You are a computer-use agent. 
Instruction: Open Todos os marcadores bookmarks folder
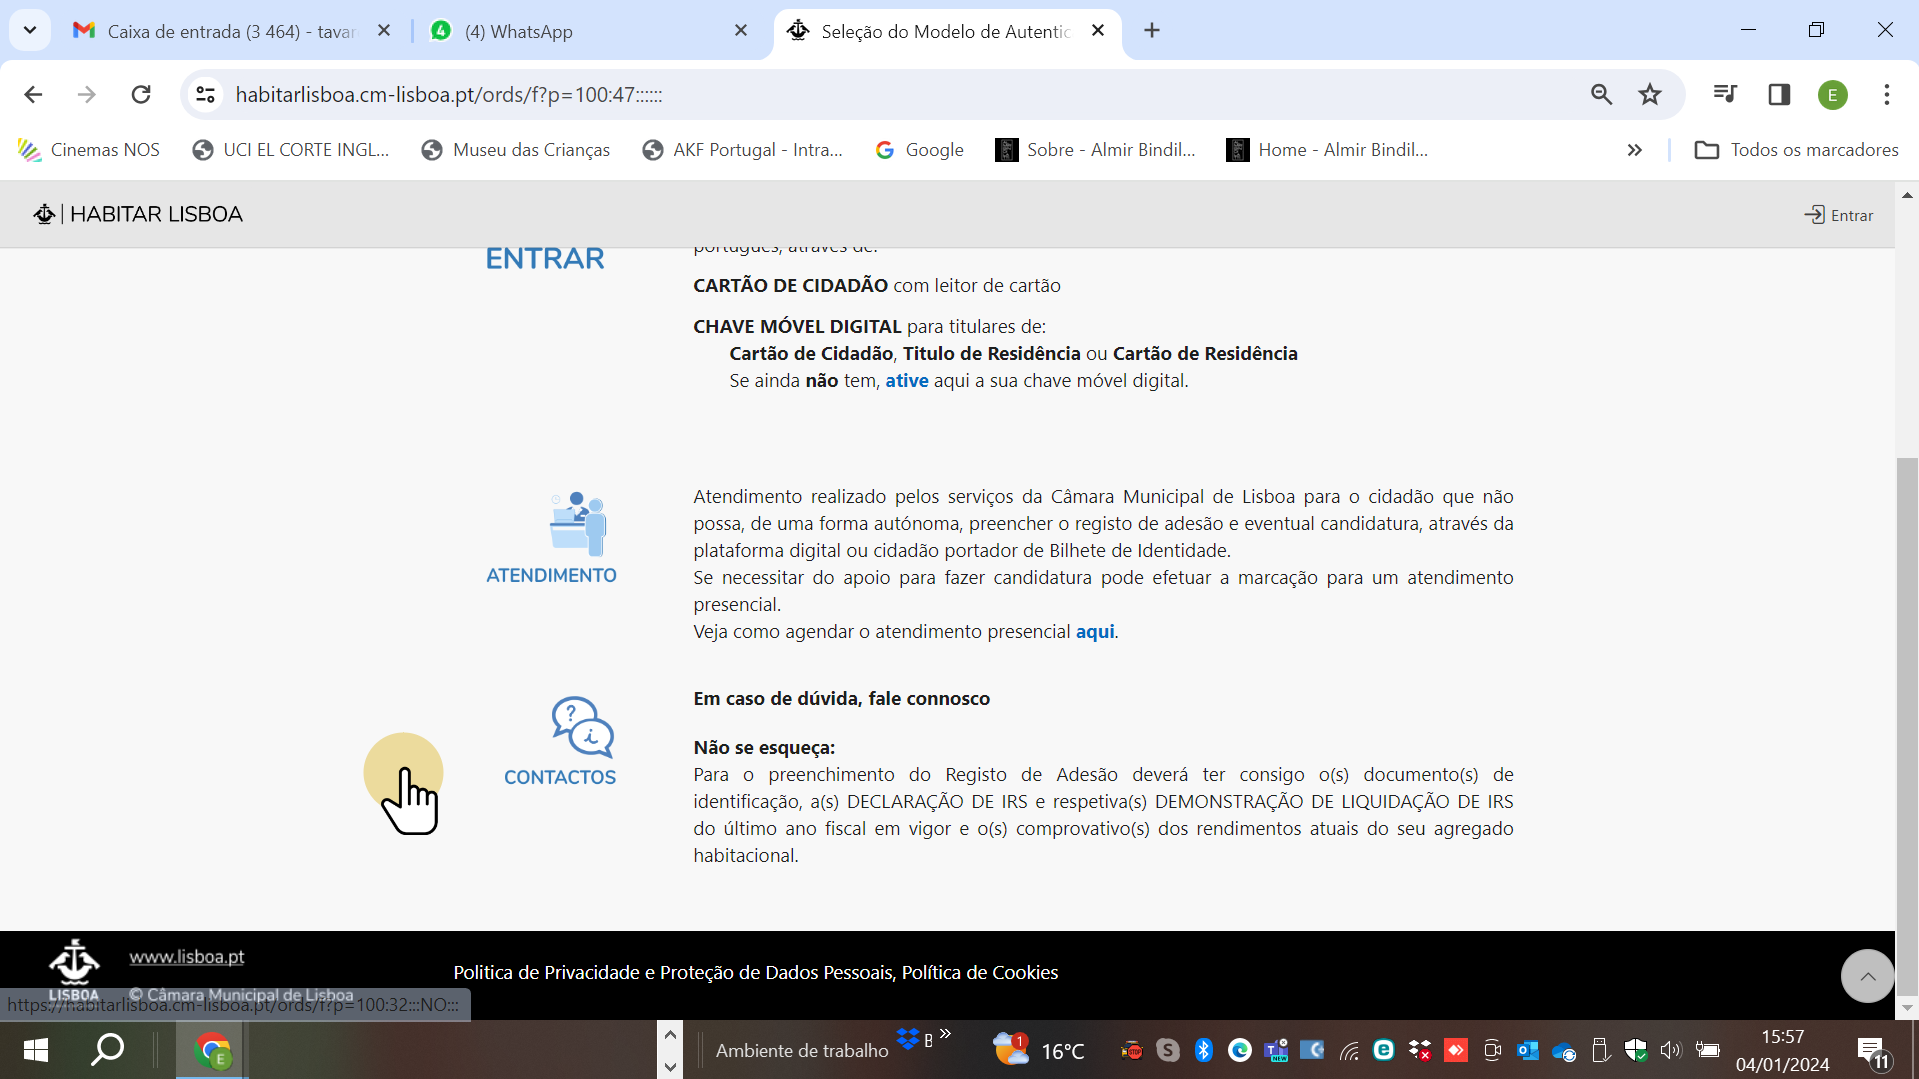[x=1797, y=150]
